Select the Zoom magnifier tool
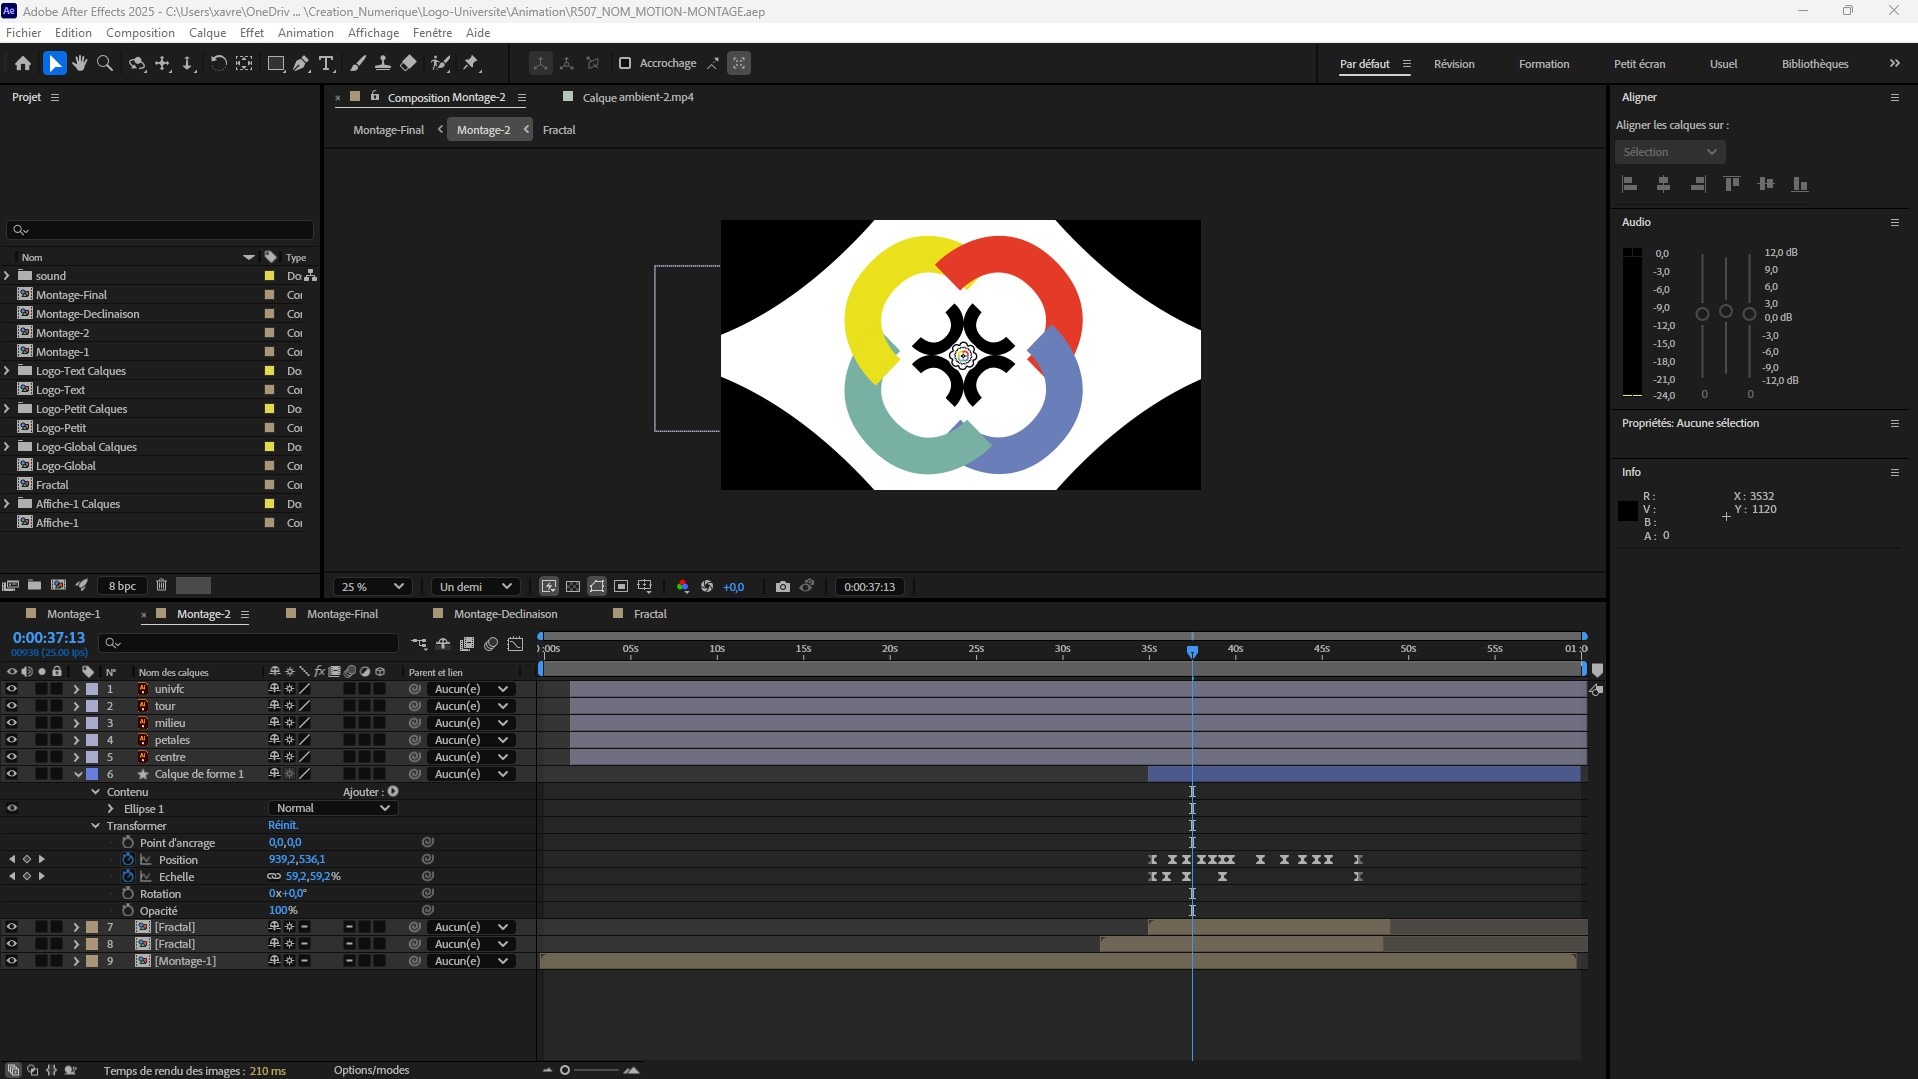Image resolution: width=1918 pixels, height=1079 pixels. pyautogui.click(x=104, y=63)
